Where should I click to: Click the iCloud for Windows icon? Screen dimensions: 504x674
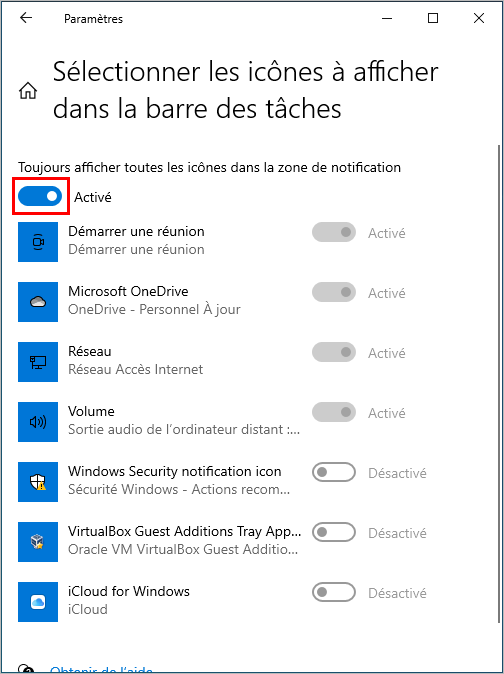38,602
